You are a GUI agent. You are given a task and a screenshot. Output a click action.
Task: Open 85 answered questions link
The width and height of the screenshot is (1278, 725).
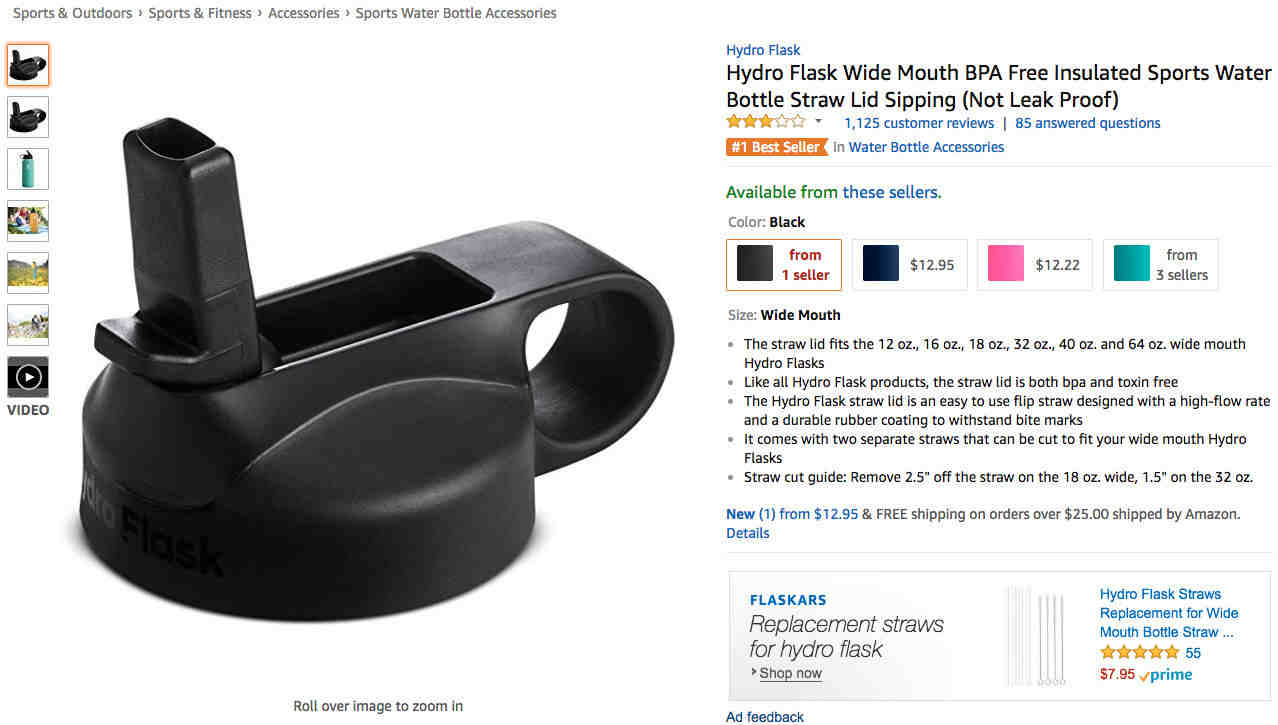pos(1088,123)
